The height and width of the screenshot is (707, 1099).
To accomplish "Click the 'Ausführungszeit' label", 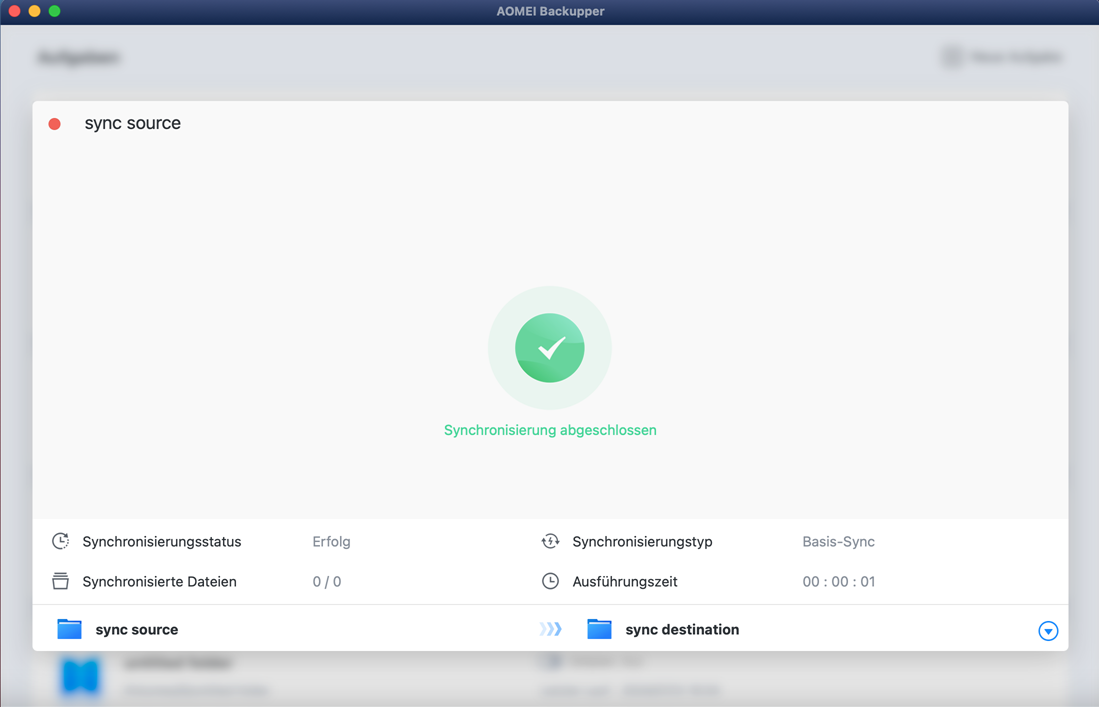I will 624,582.
